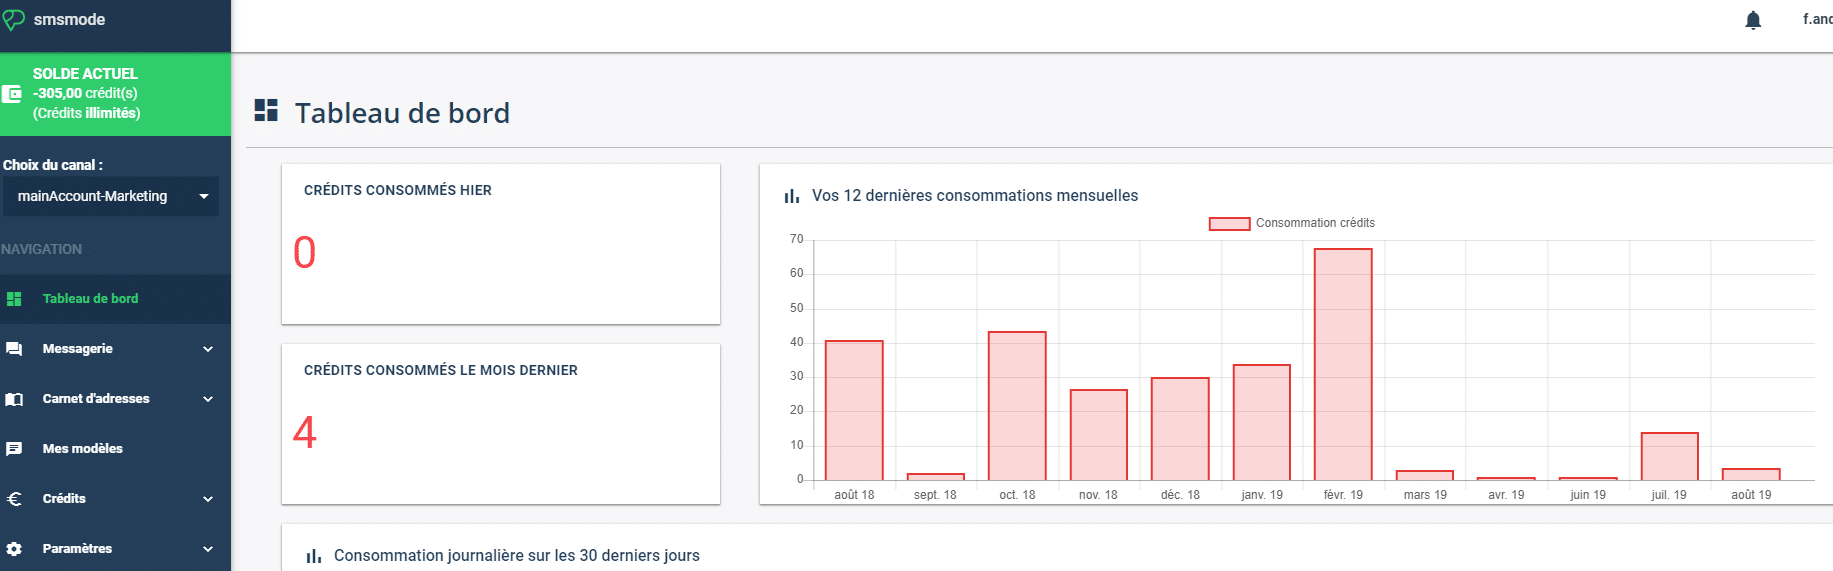Open Mes modèles menu item
Screen dimensions: 1833x571
point(115,449)
